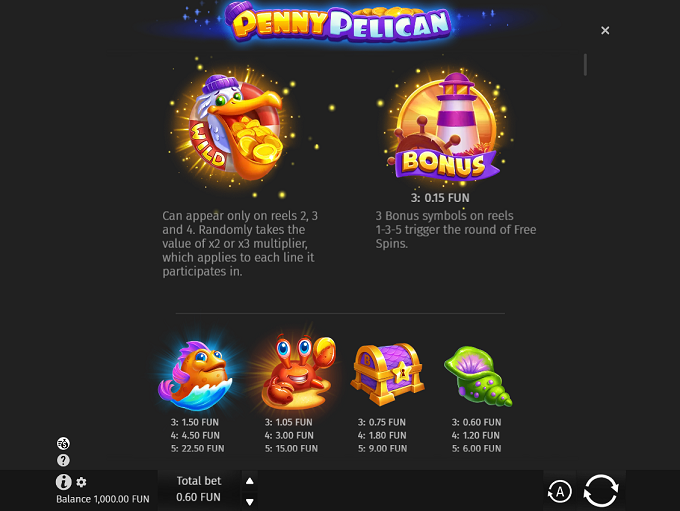Viewport: 680px width, 511px height.
Task: Click the Bonus 3: 0.15 FUN payout label
Action: click(440, 198)
